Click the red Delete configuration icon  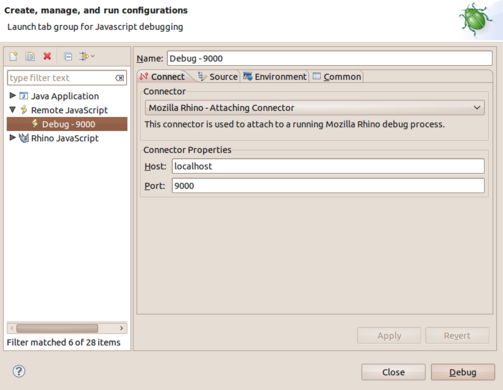[x=47, y=56]
